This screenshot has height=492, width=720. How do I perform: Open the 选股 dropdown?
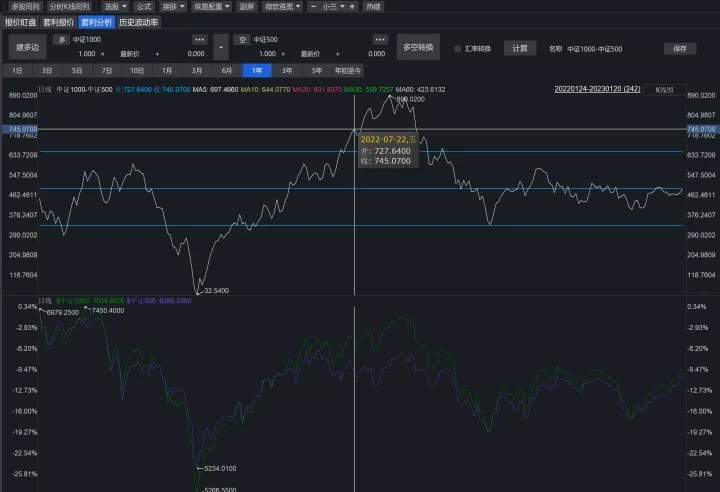115,6
